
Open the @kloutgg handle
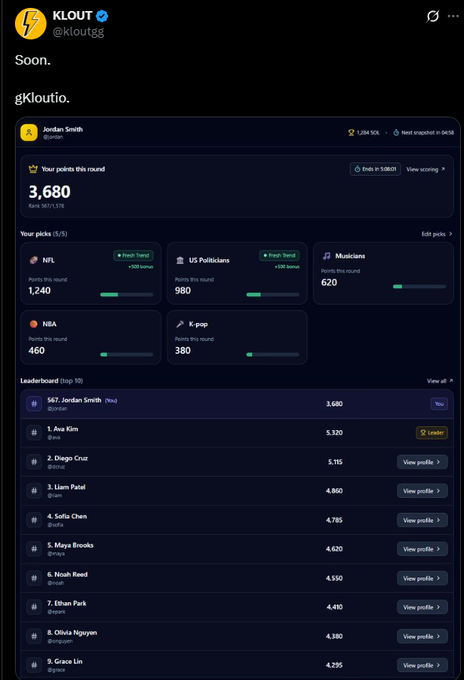click(78, 32)
